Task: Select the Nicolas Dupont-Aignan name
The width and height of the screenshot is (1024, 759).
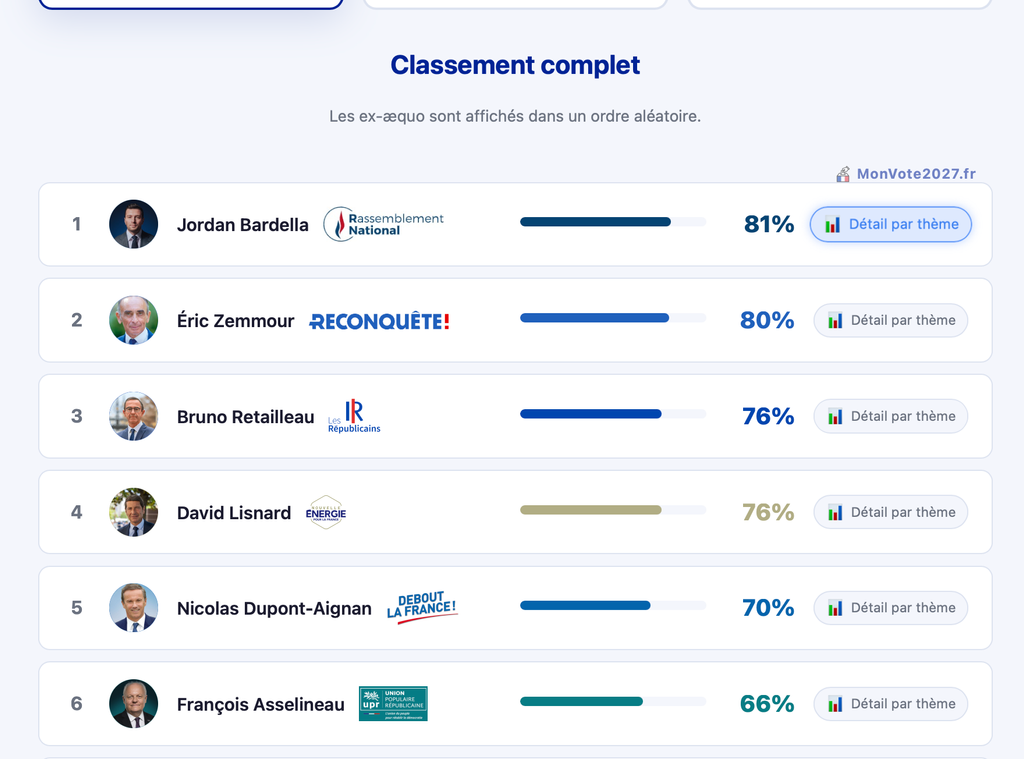Action: pos(274,608)
